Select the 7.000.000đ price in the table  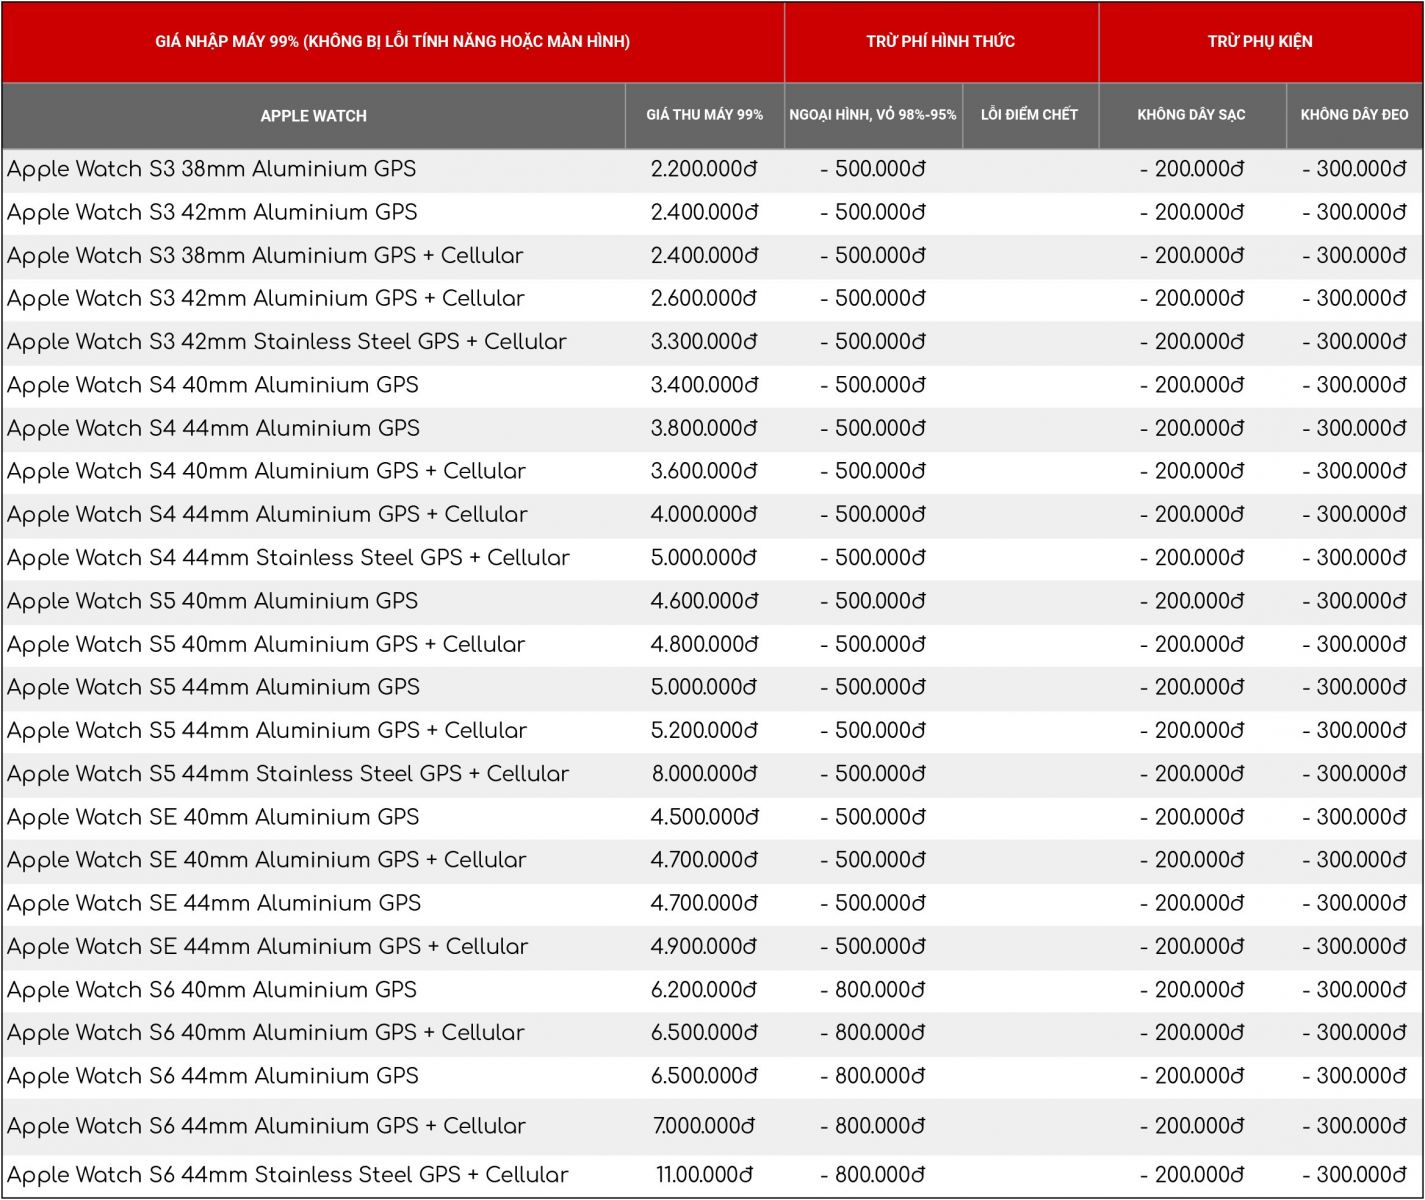click(704, 1126)
